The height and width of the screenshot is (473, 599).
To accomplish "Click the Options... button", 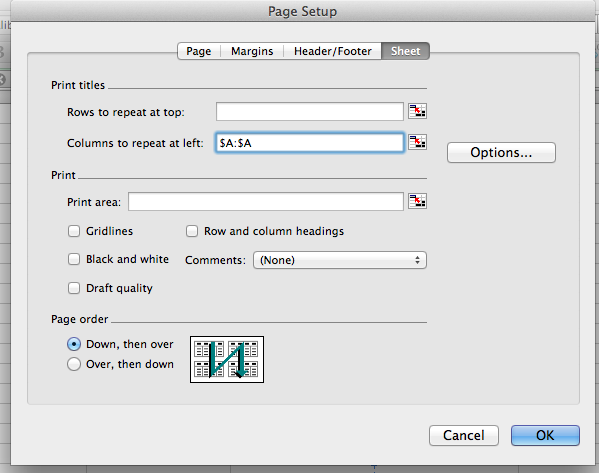I will tap(501, 152).
